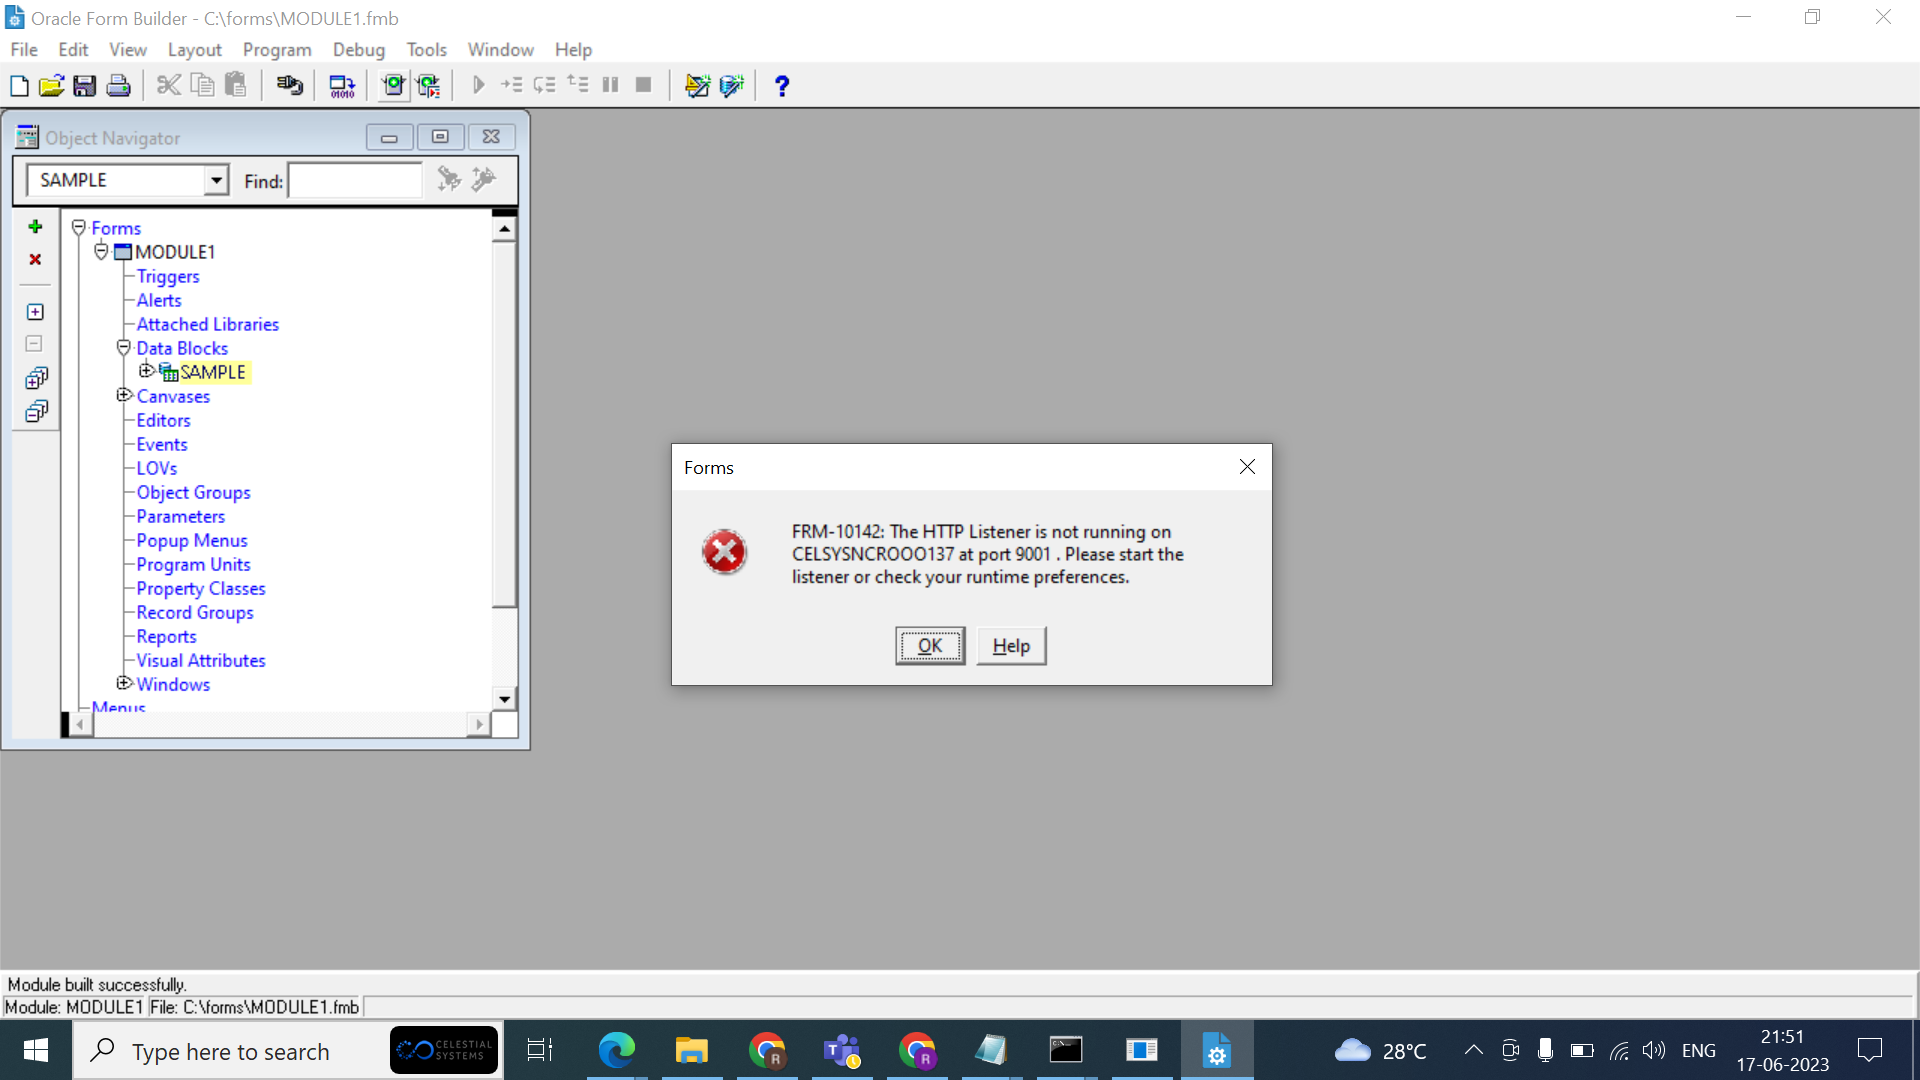Click the navigator Collapse icon
Viewport: 1920px width, 1080px height.
pos(35,344)
